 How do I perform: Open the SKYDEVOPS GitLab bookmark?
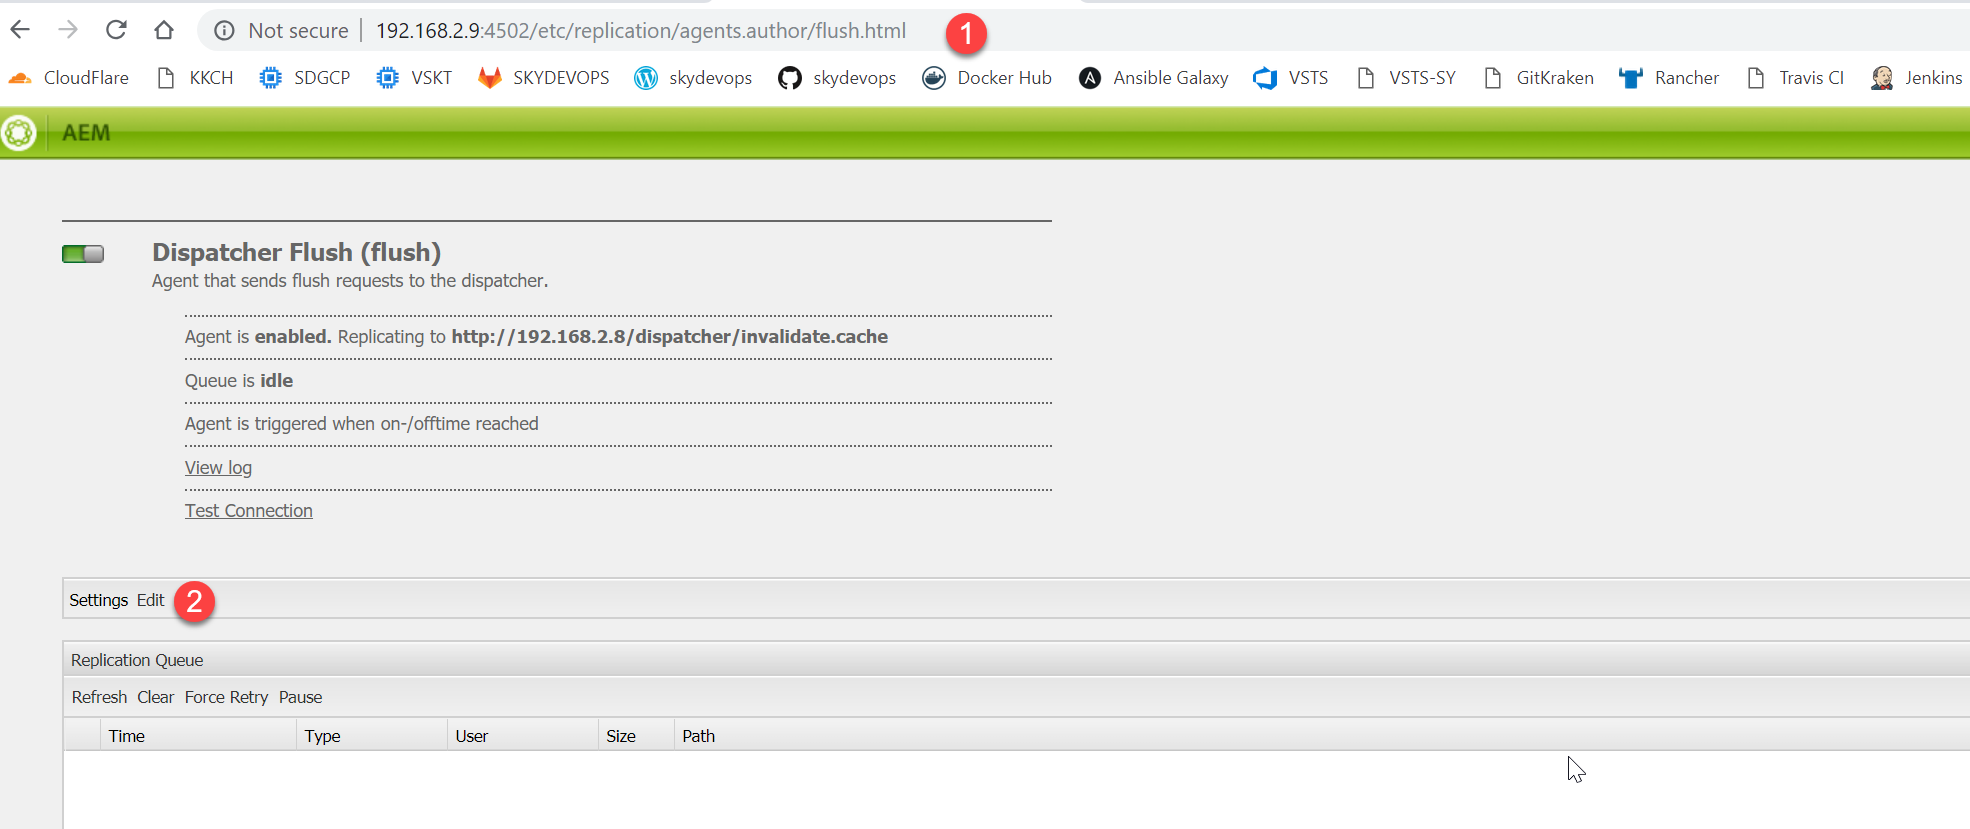click(544, 78)
